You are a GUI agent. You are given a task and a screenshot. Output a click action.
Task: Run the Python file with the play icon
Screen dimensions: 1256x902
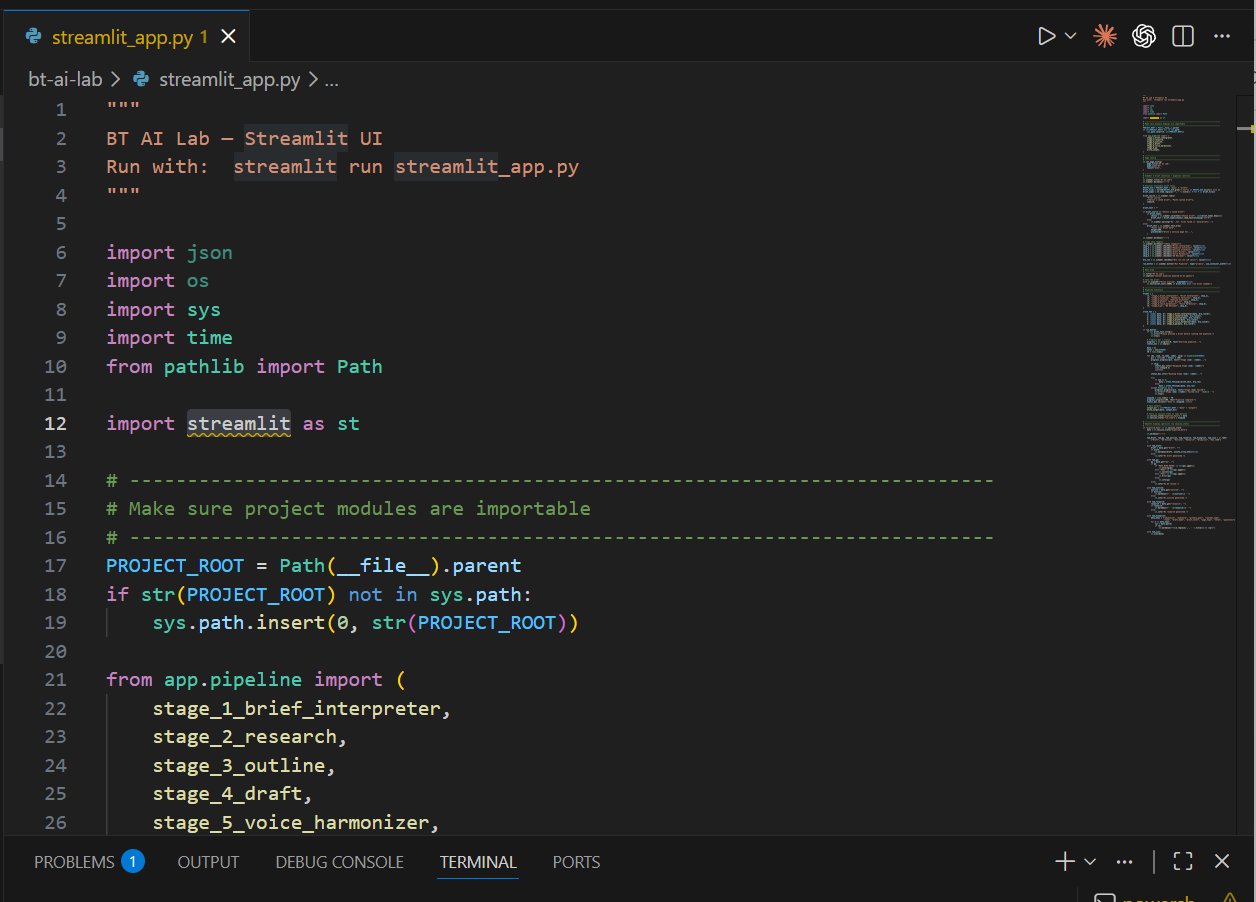pos(1045,35)
